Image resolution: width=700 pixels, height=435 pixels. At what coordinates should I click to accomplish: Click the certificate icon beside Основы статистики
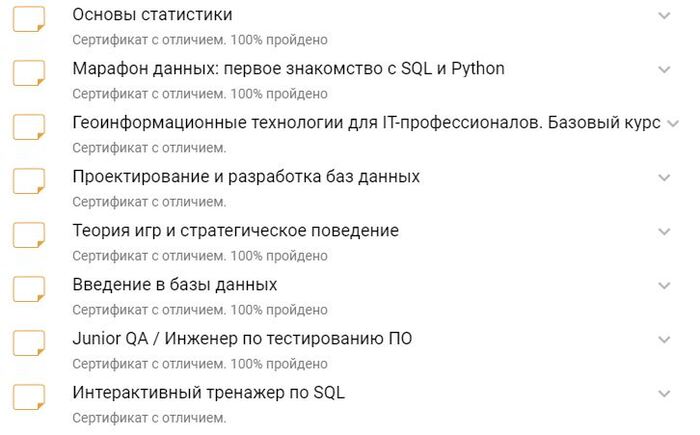tap(29, 20)
